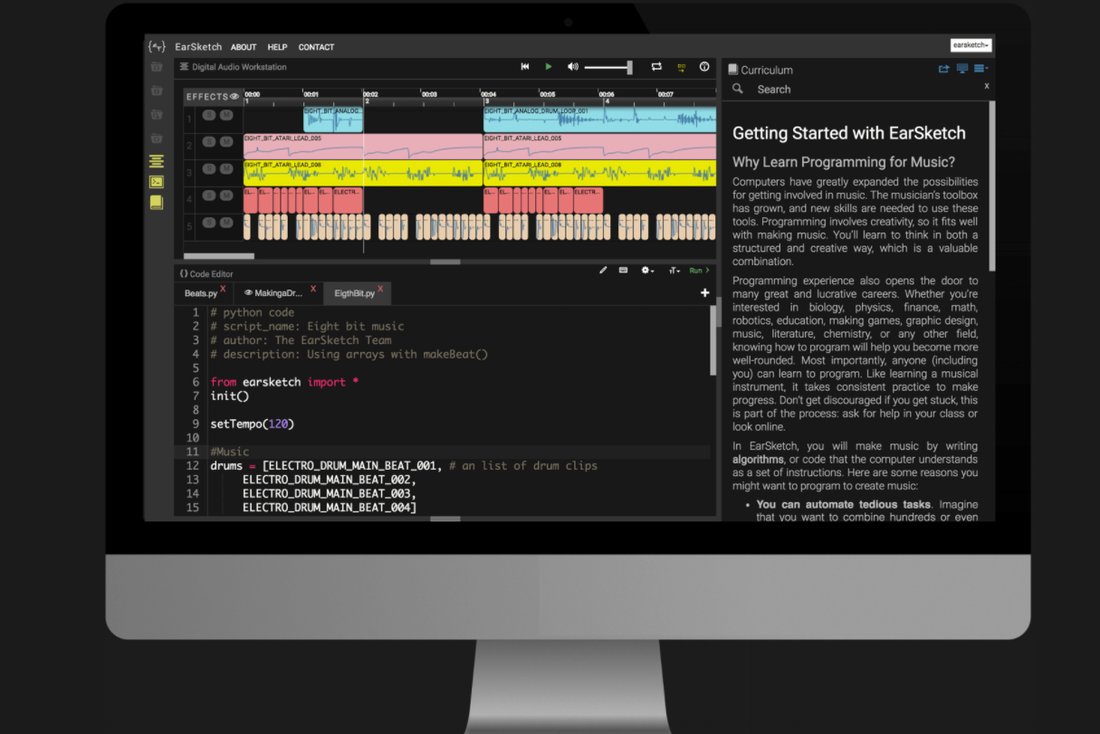Screen dimensions: 1100x734
Task: Click code line 9 setTempo(120)
Action: (x=252, y=424)
